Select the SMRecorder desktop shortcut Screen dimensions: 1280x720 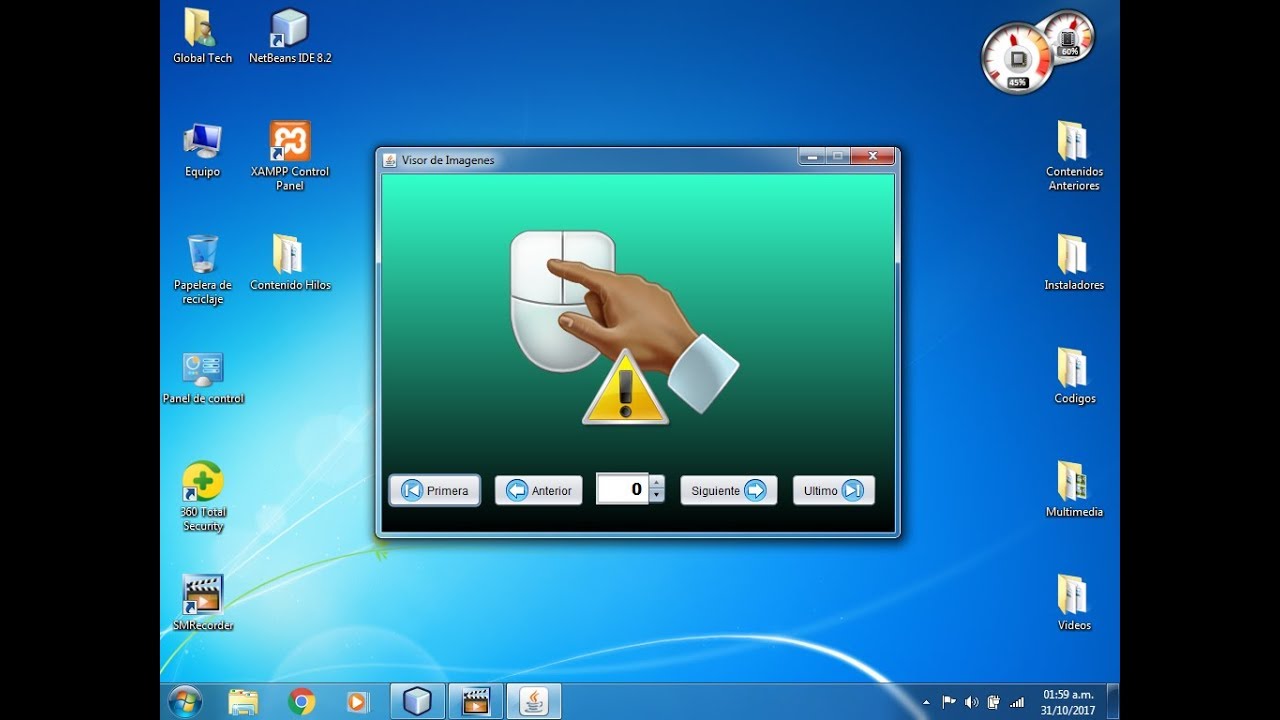(x=203, y=603)
